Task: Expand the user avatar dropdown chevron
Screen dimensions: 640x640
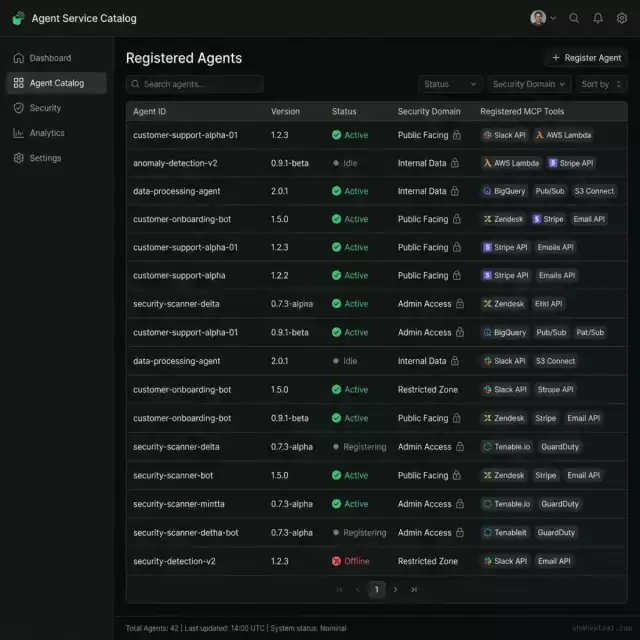Action: click(553, 18)
